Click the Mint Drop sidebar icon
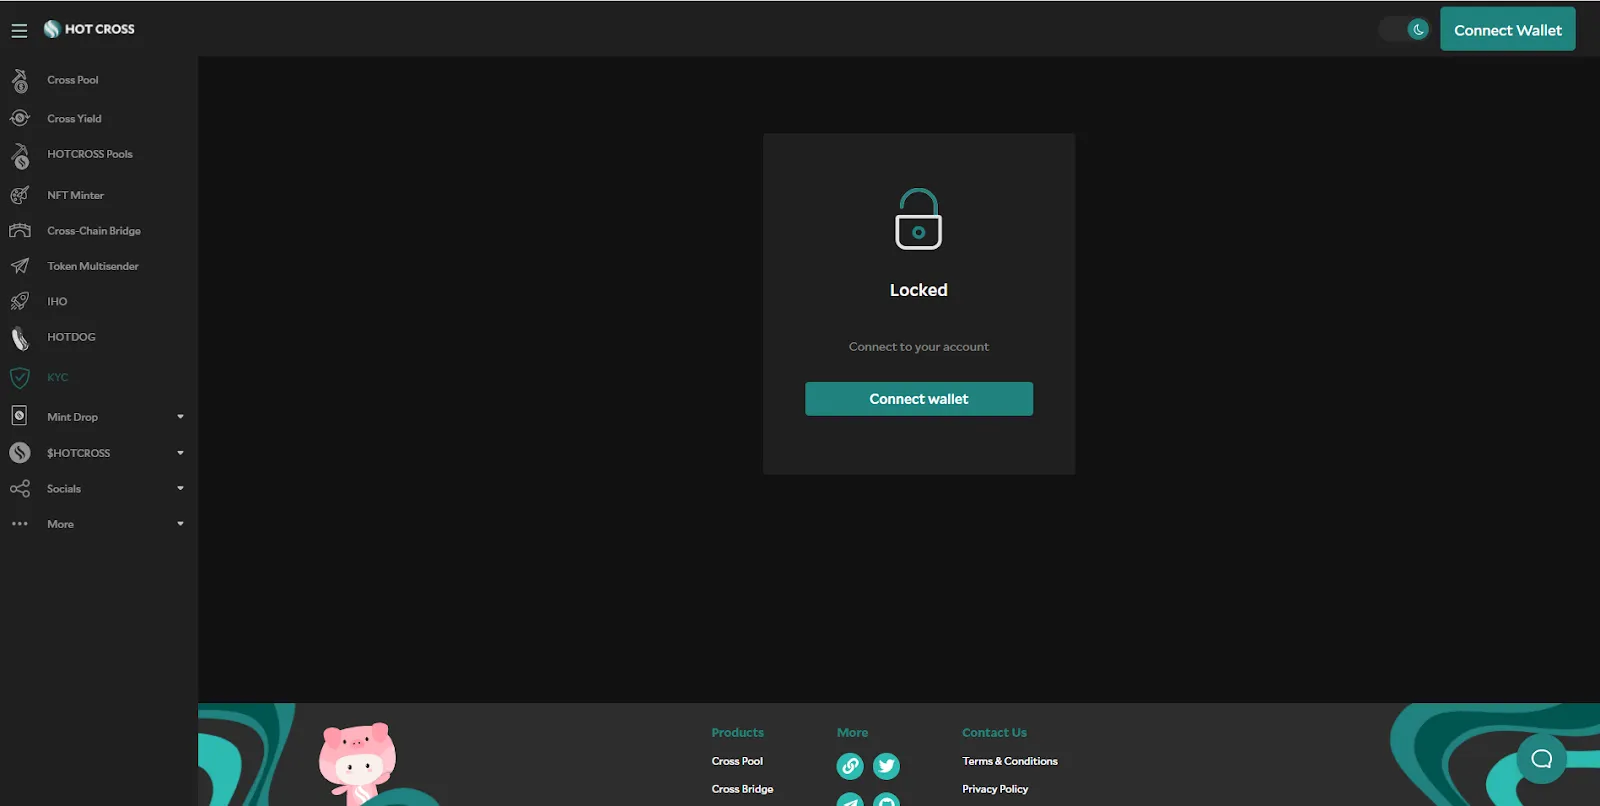 point(20,416)
